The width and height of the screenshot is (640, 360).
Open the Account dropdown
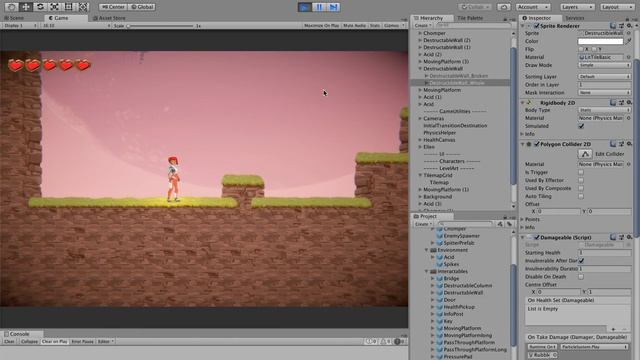pyautogui.click(x=533, y=7)
